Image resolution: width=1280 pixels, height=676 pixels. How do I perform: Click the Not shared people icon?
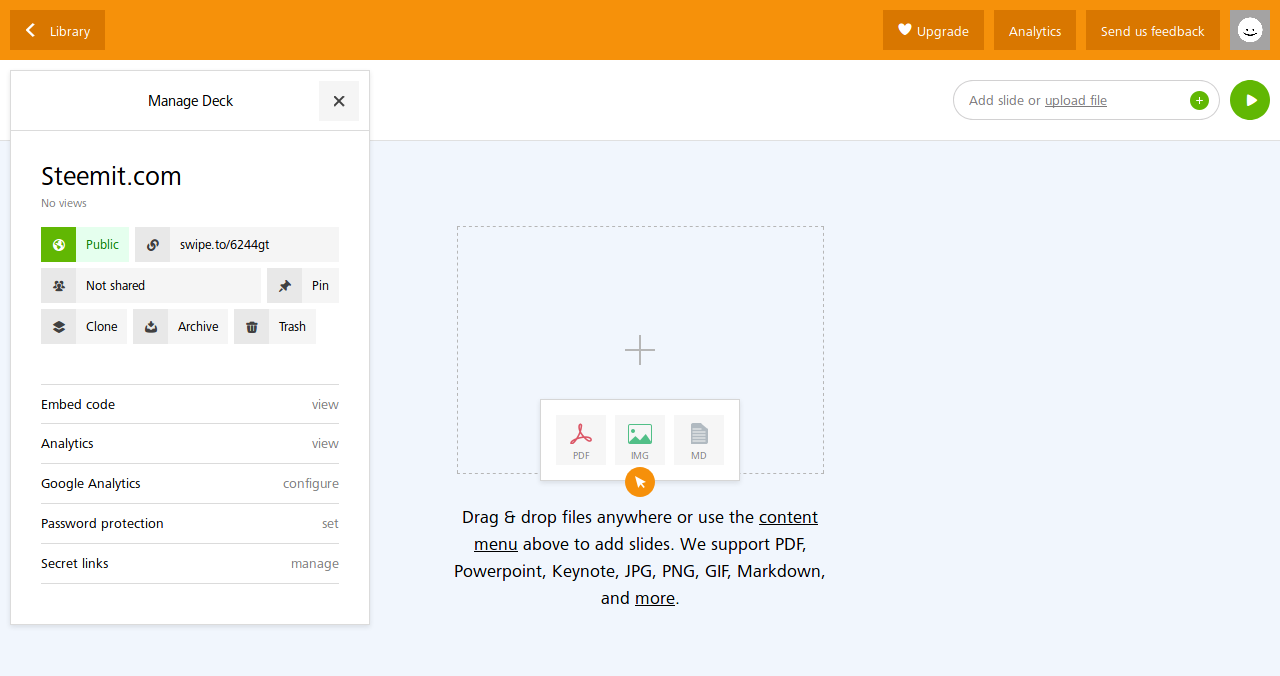click(x=58, y=286)
